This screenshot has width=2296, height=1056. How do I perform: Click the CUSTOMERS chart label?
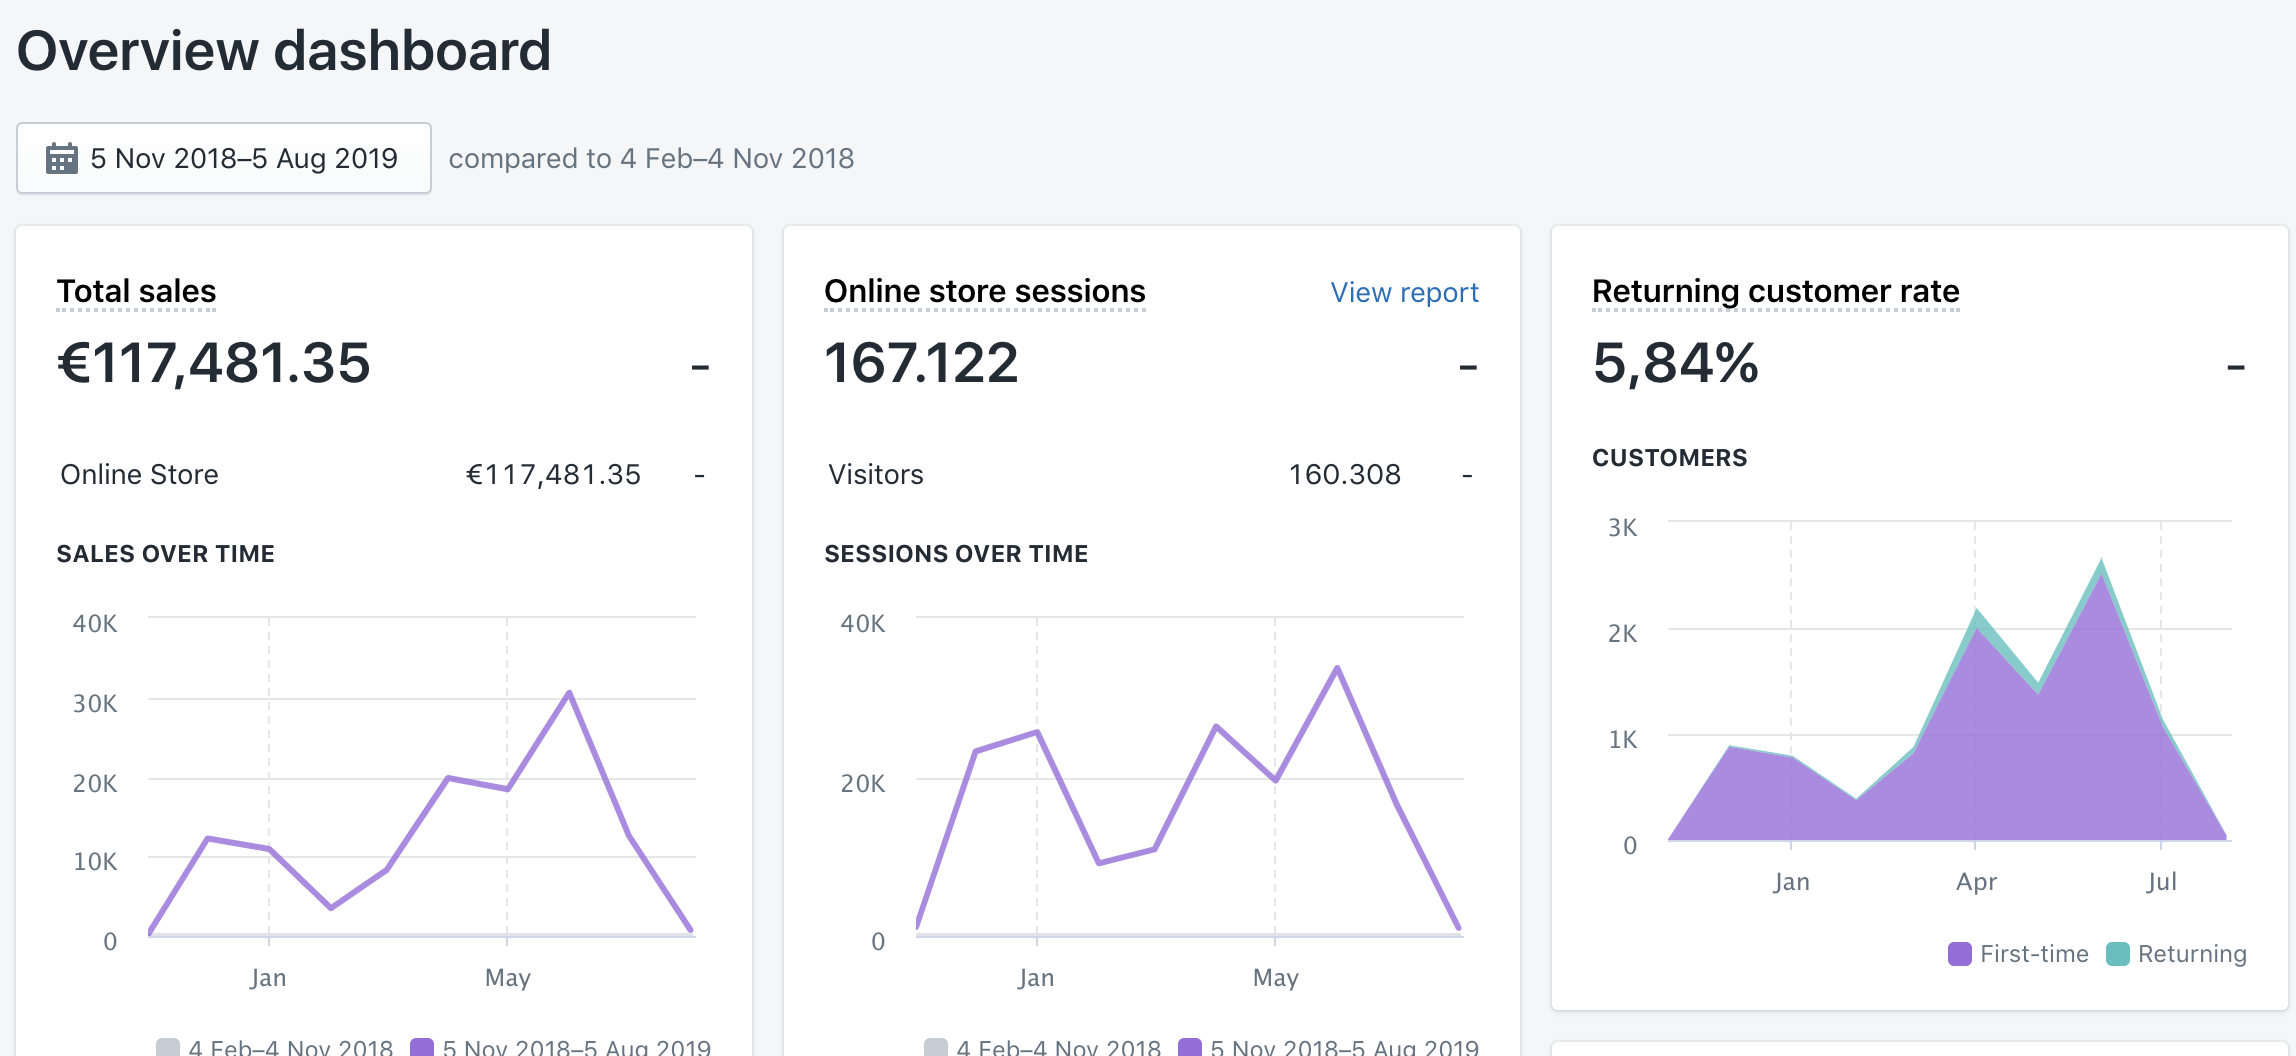point(1669,458)
